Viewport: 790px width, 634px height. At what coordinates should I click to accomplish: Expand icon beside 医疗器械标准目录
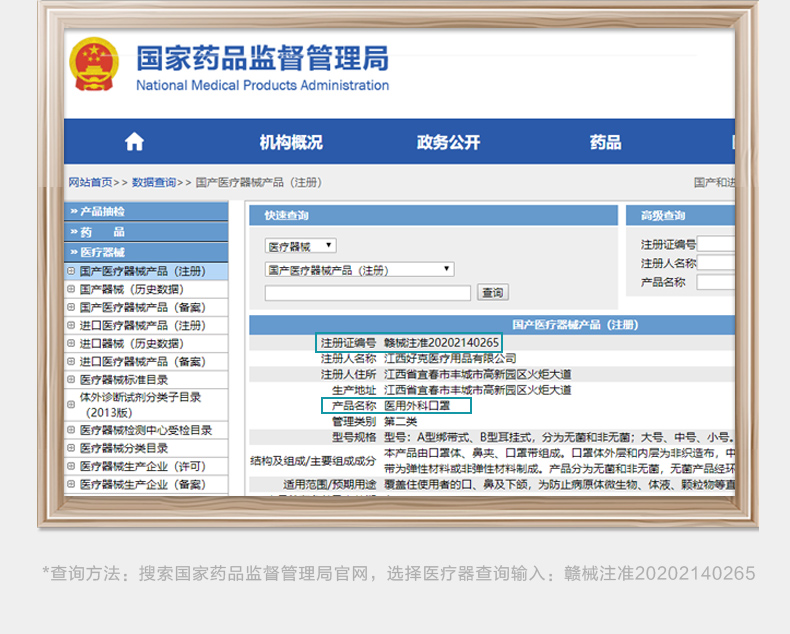(71, 379)
